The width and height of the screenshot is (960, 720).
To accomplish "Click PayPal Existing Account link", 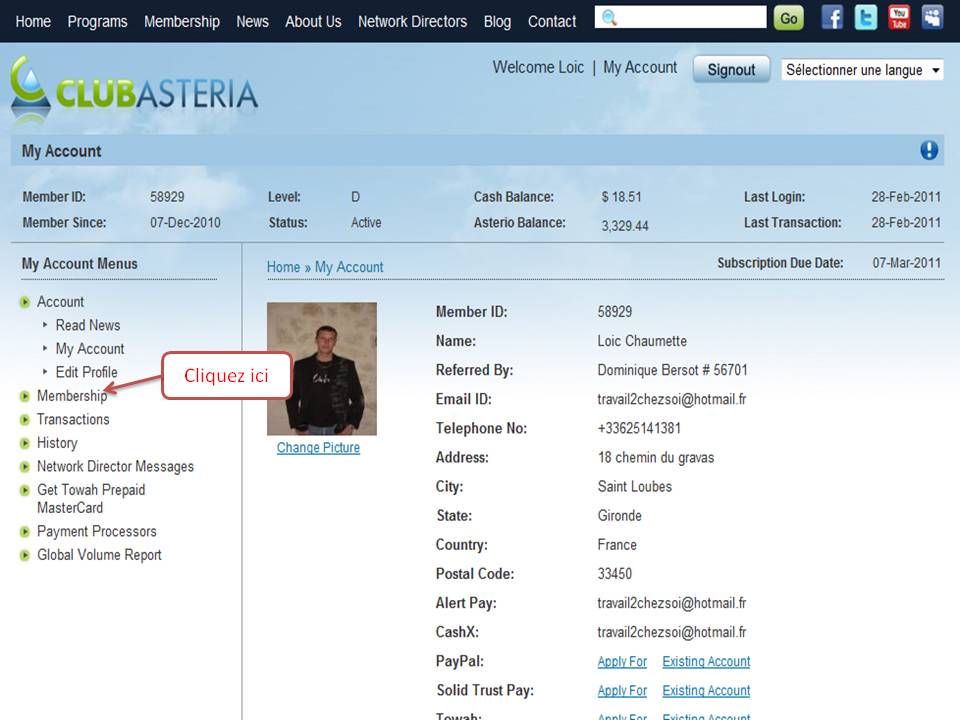I will 706,661.
